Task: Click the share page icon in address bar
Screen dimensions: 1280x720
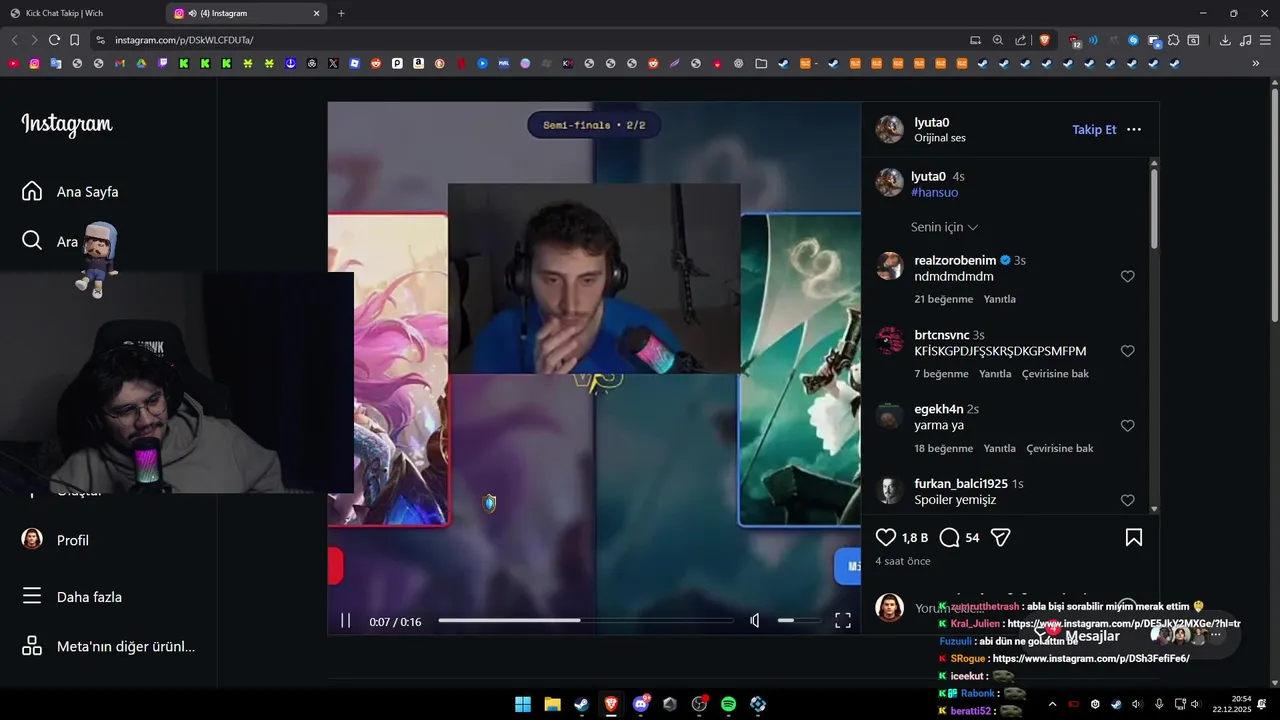Action: [1020, 40]
